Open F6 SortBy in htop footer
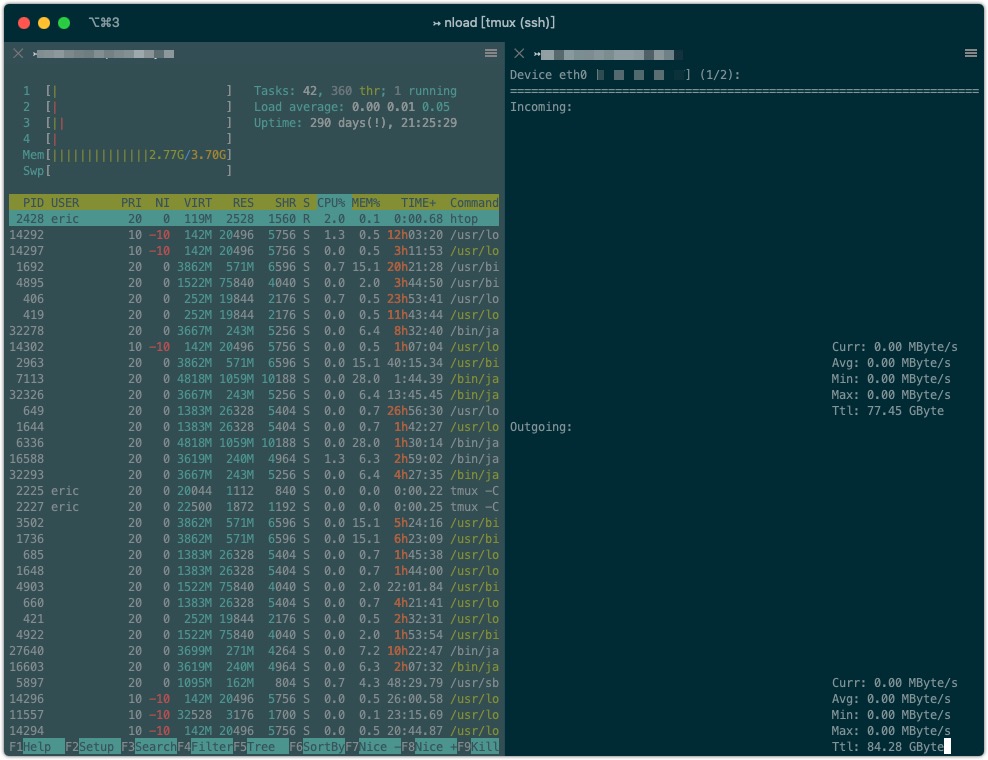The width and height of the screenshot is (988, 760). pyautogui.click(x=317, y=747)
